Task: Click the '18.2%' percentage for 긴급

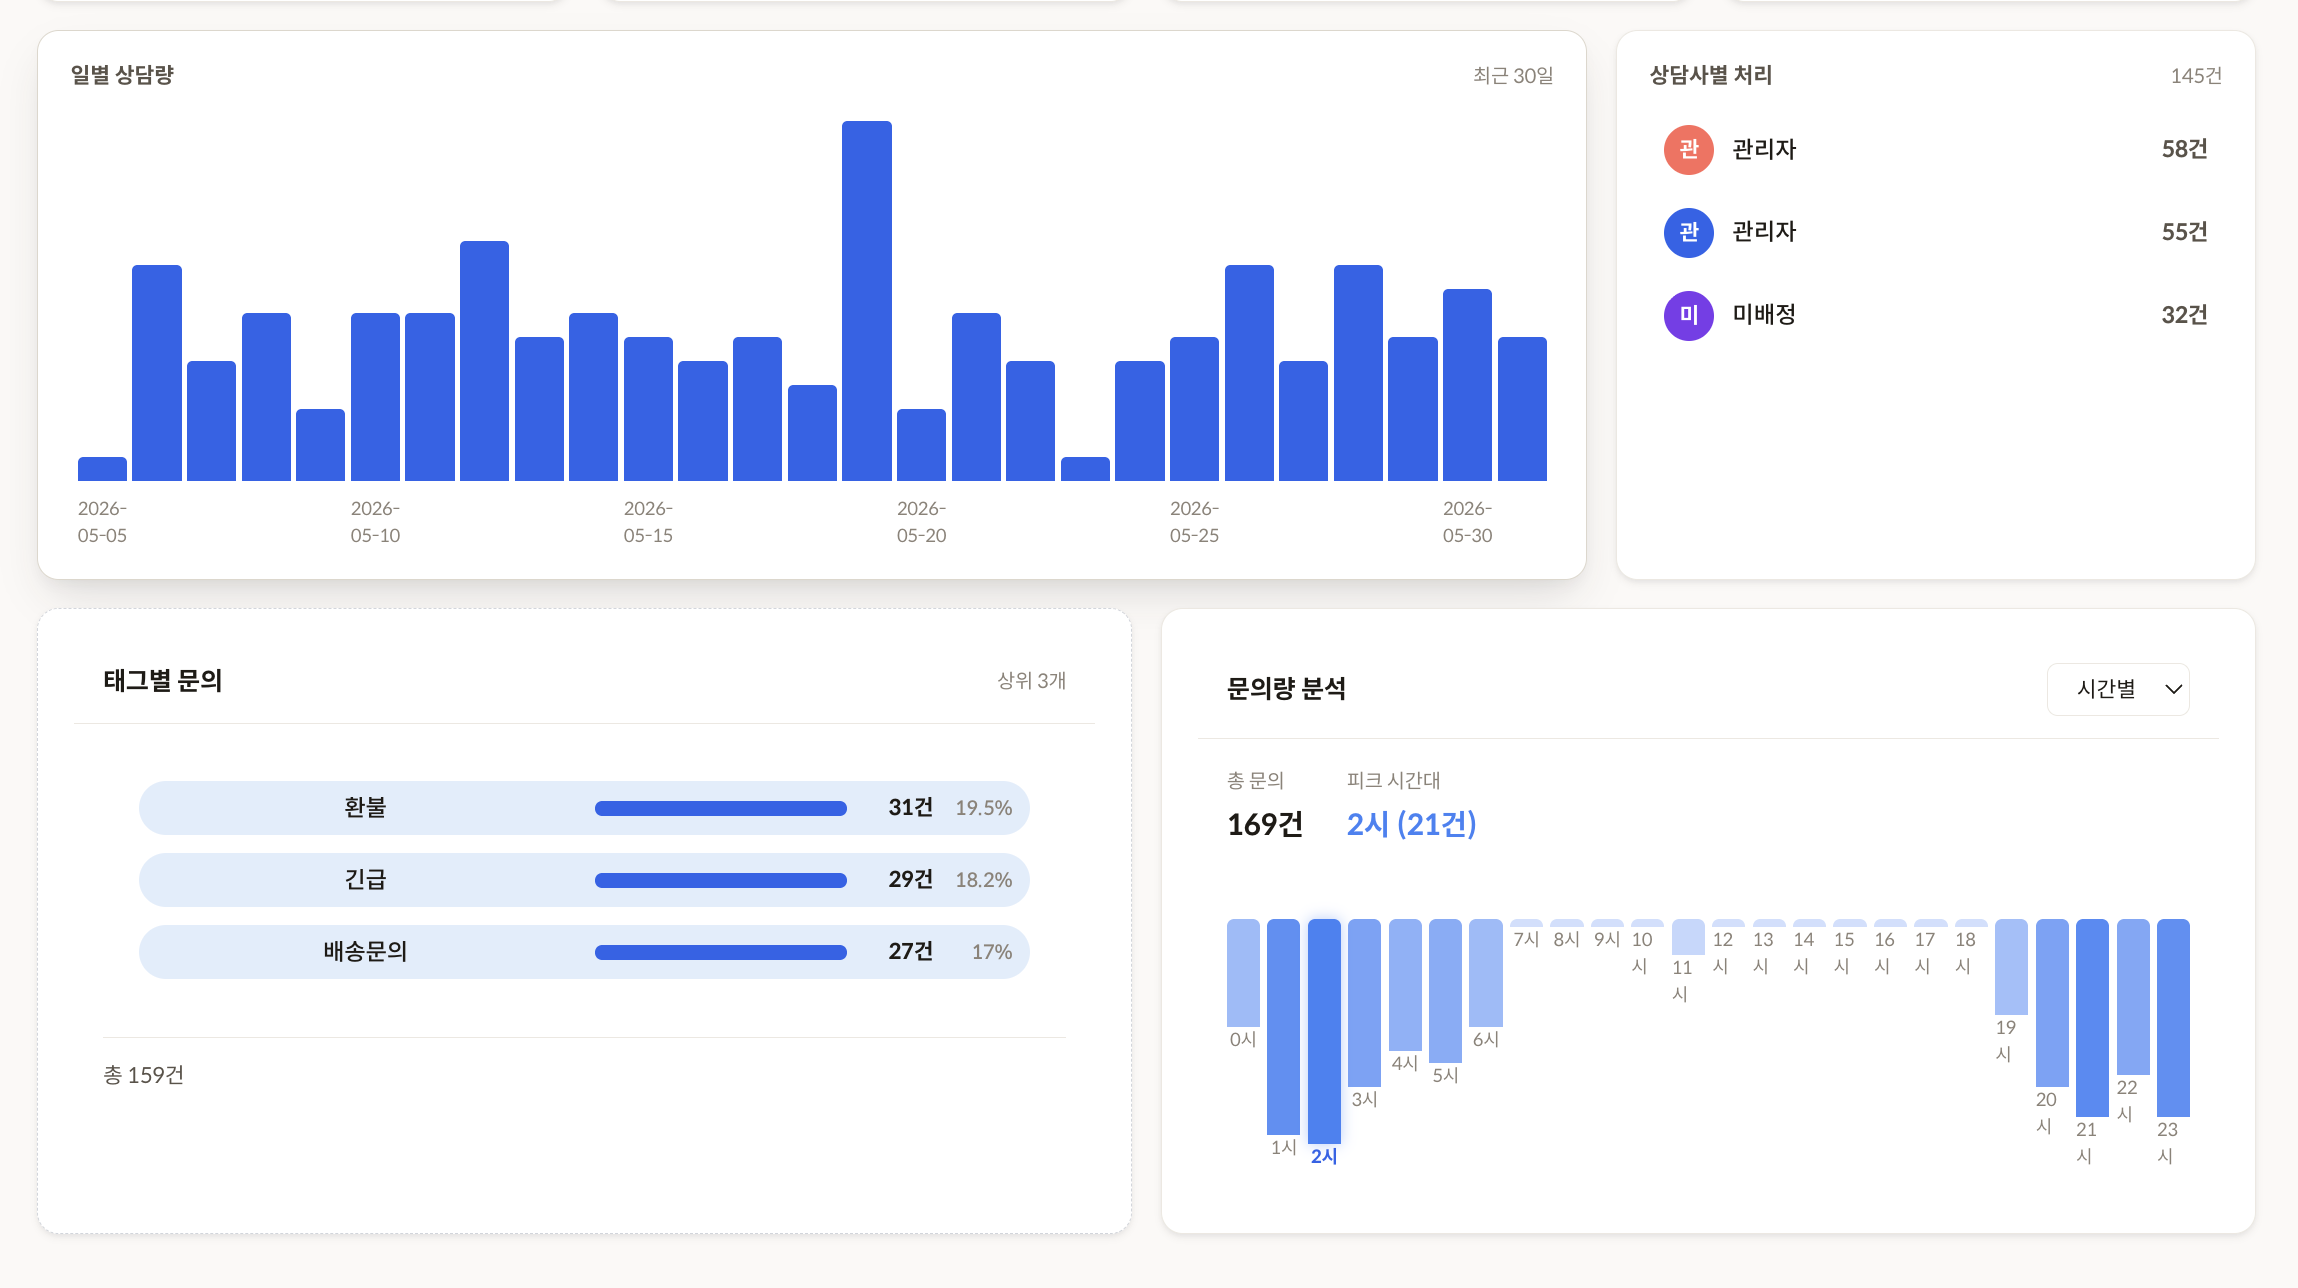Action: pos(983,880)
